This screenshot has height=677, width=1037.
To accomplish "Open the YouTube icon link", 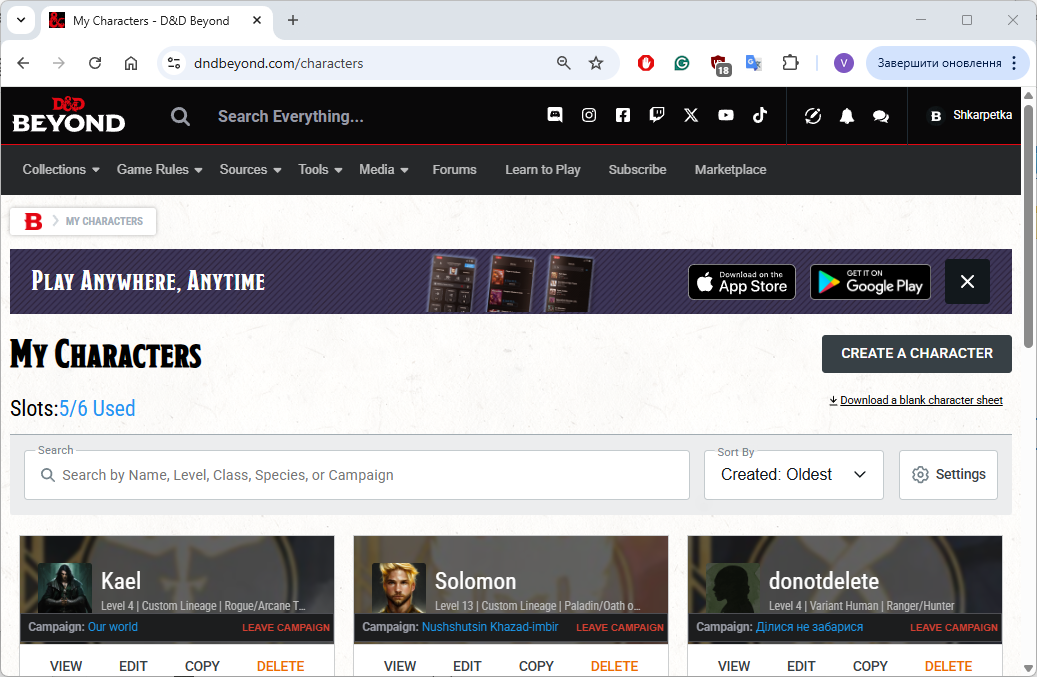I will point(726,115).
